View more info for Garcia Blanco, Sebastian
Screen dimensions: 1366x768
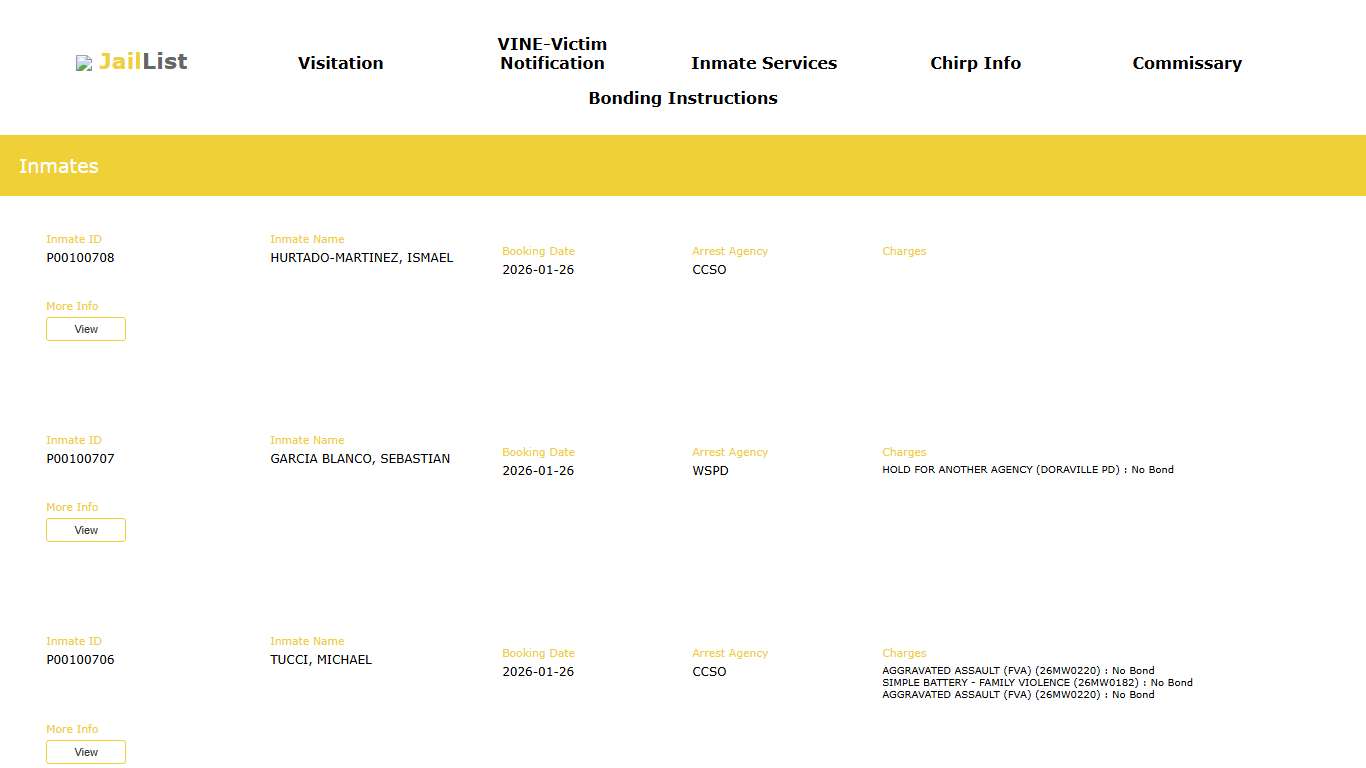point(86,530)
